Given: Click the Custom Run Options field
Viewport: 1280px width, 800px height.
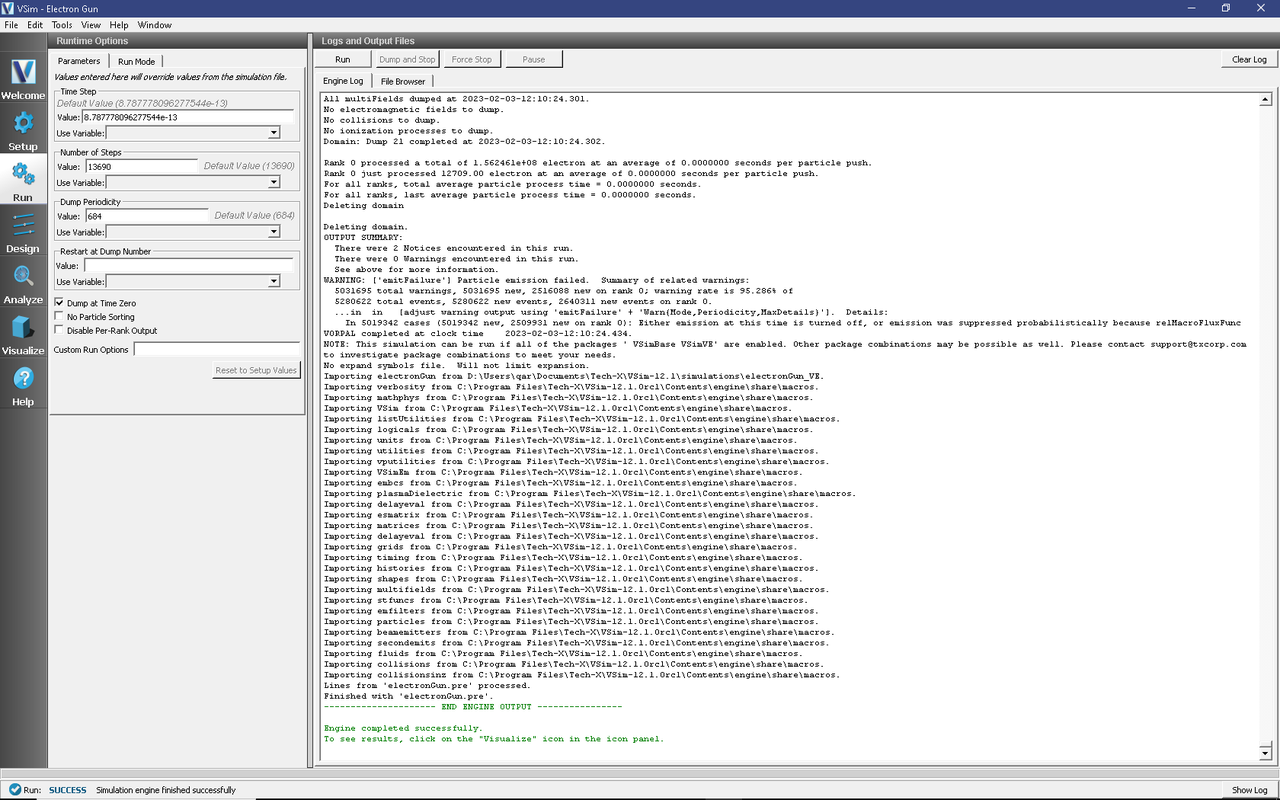Looking at the screenshot, I should click(x=216, y=350).
